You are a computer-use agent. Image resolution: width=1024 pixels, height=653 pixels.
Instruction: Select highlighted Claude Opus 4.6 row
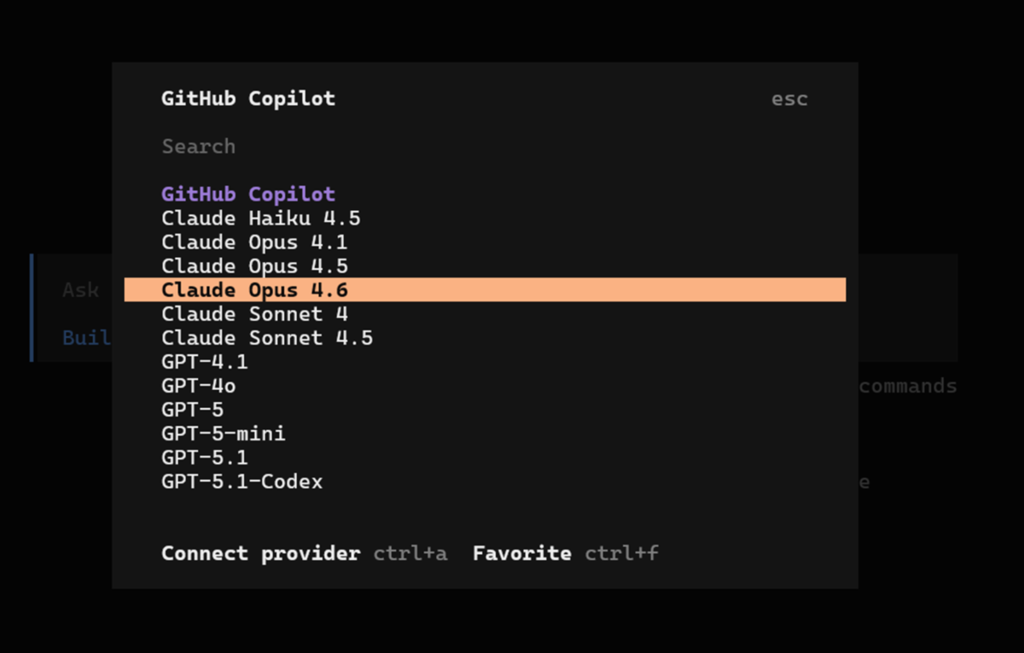click(x=485, y=290)
